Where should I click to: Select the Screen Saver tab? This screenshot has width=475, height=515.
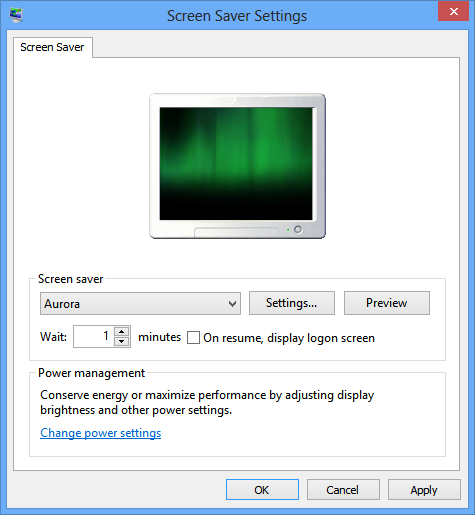[x=52, y=47]
